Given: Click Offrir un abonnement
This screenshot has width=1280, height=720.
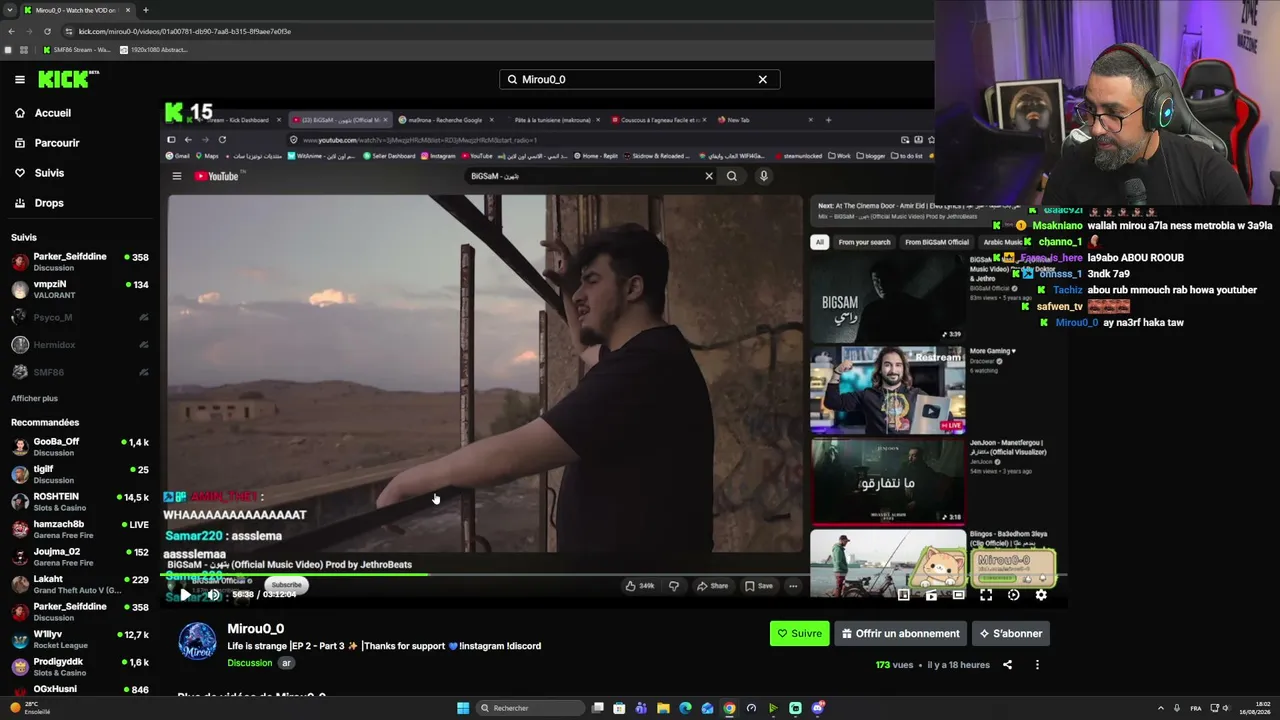Looking at the screenshot, I should tap(900, 633).
